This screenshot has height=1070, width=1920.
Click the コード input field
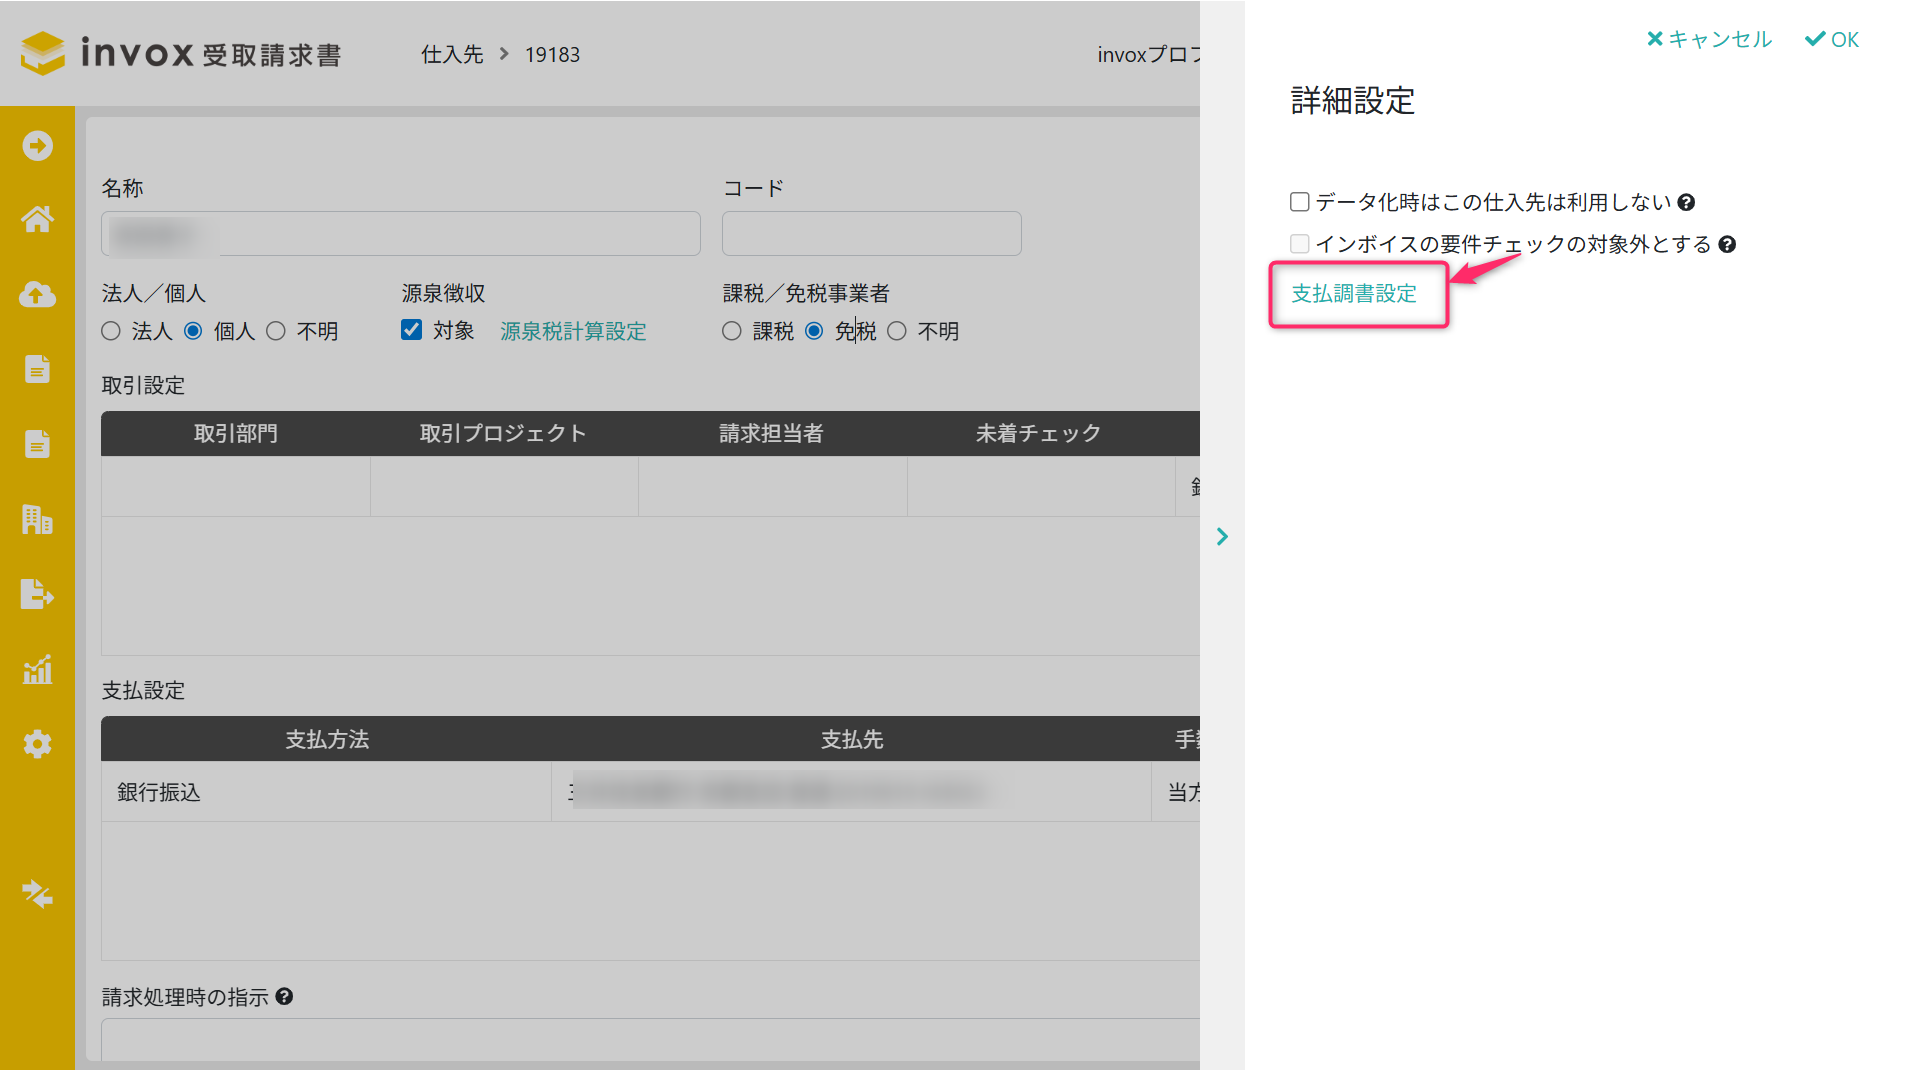coord(871,234)
